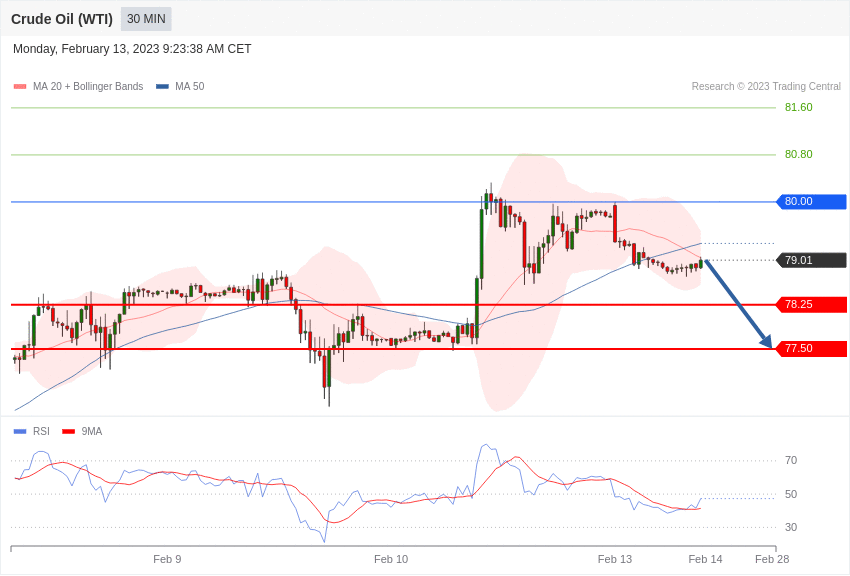Screen dimensions: 850x576
Task: Click the blue 80.00 pivot price tag
Action: [812, 202]
